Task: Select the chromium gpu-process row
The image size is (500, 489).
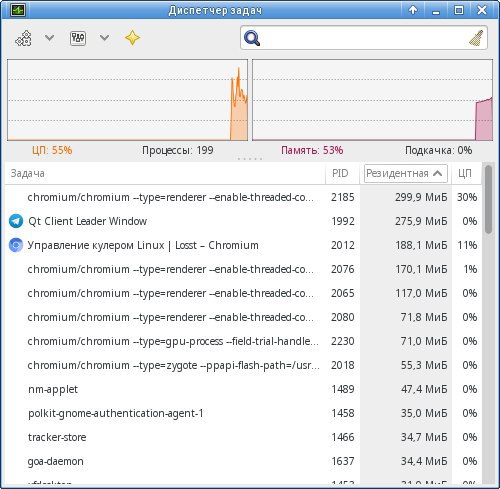Action: 243,341
